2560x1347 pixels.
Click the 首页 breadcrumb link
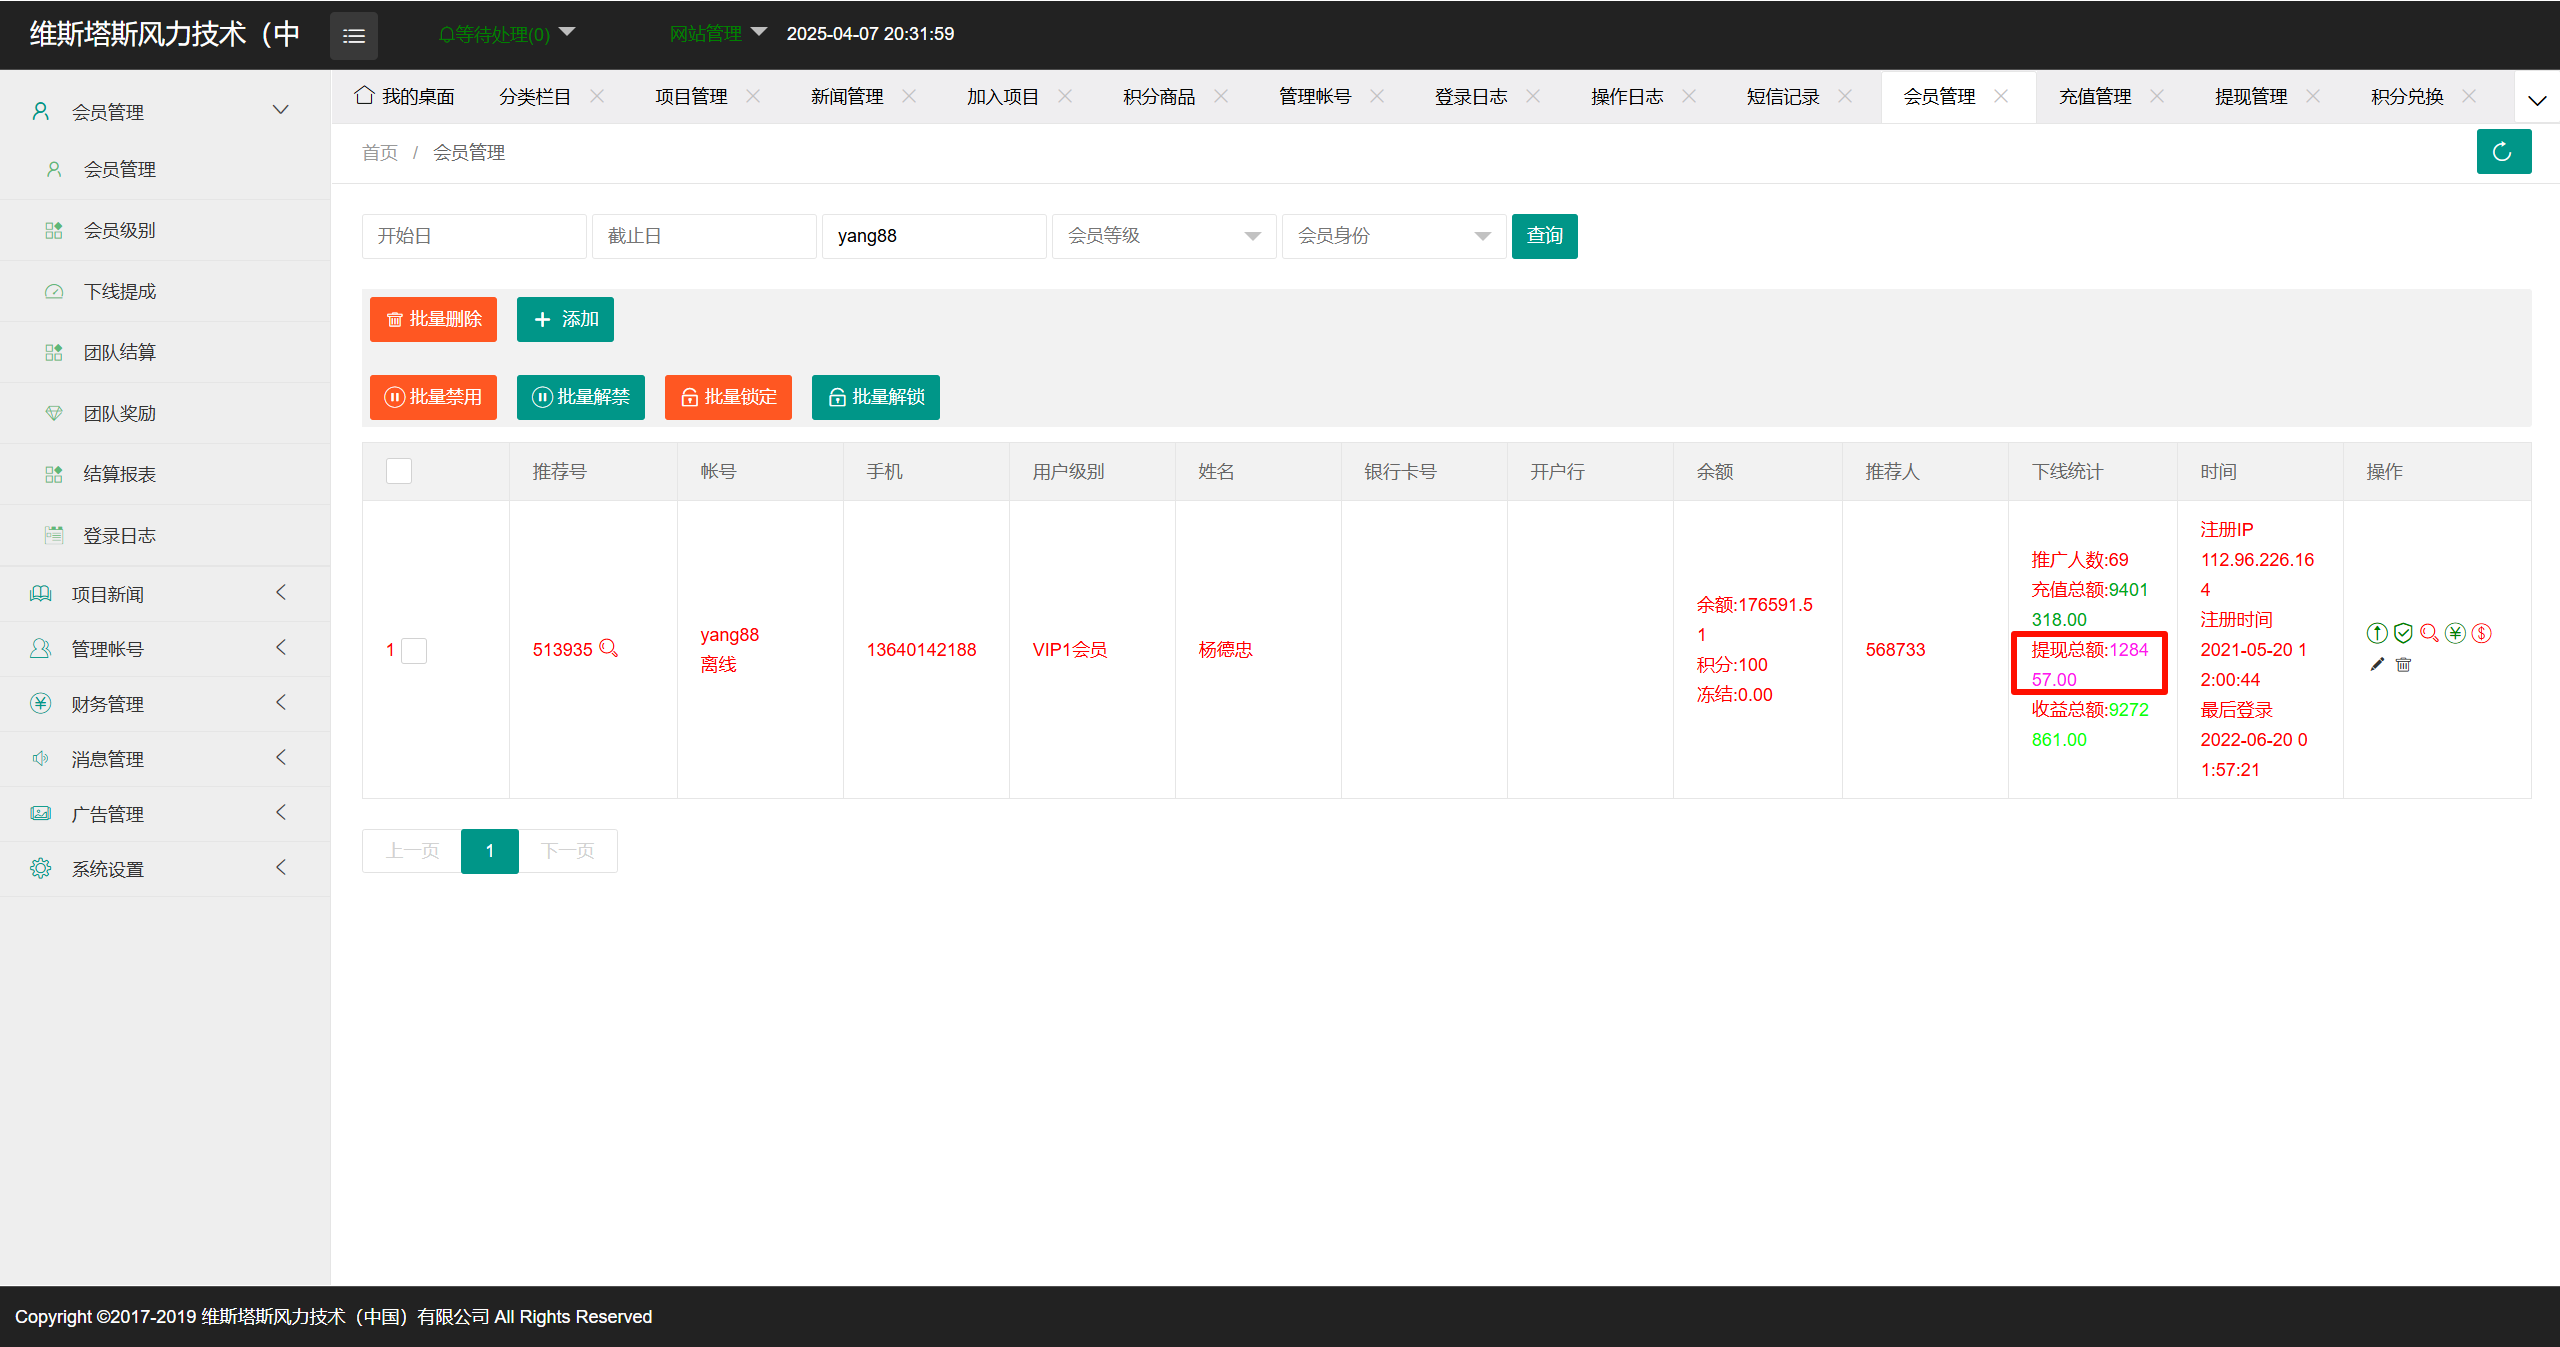[380, 152]
